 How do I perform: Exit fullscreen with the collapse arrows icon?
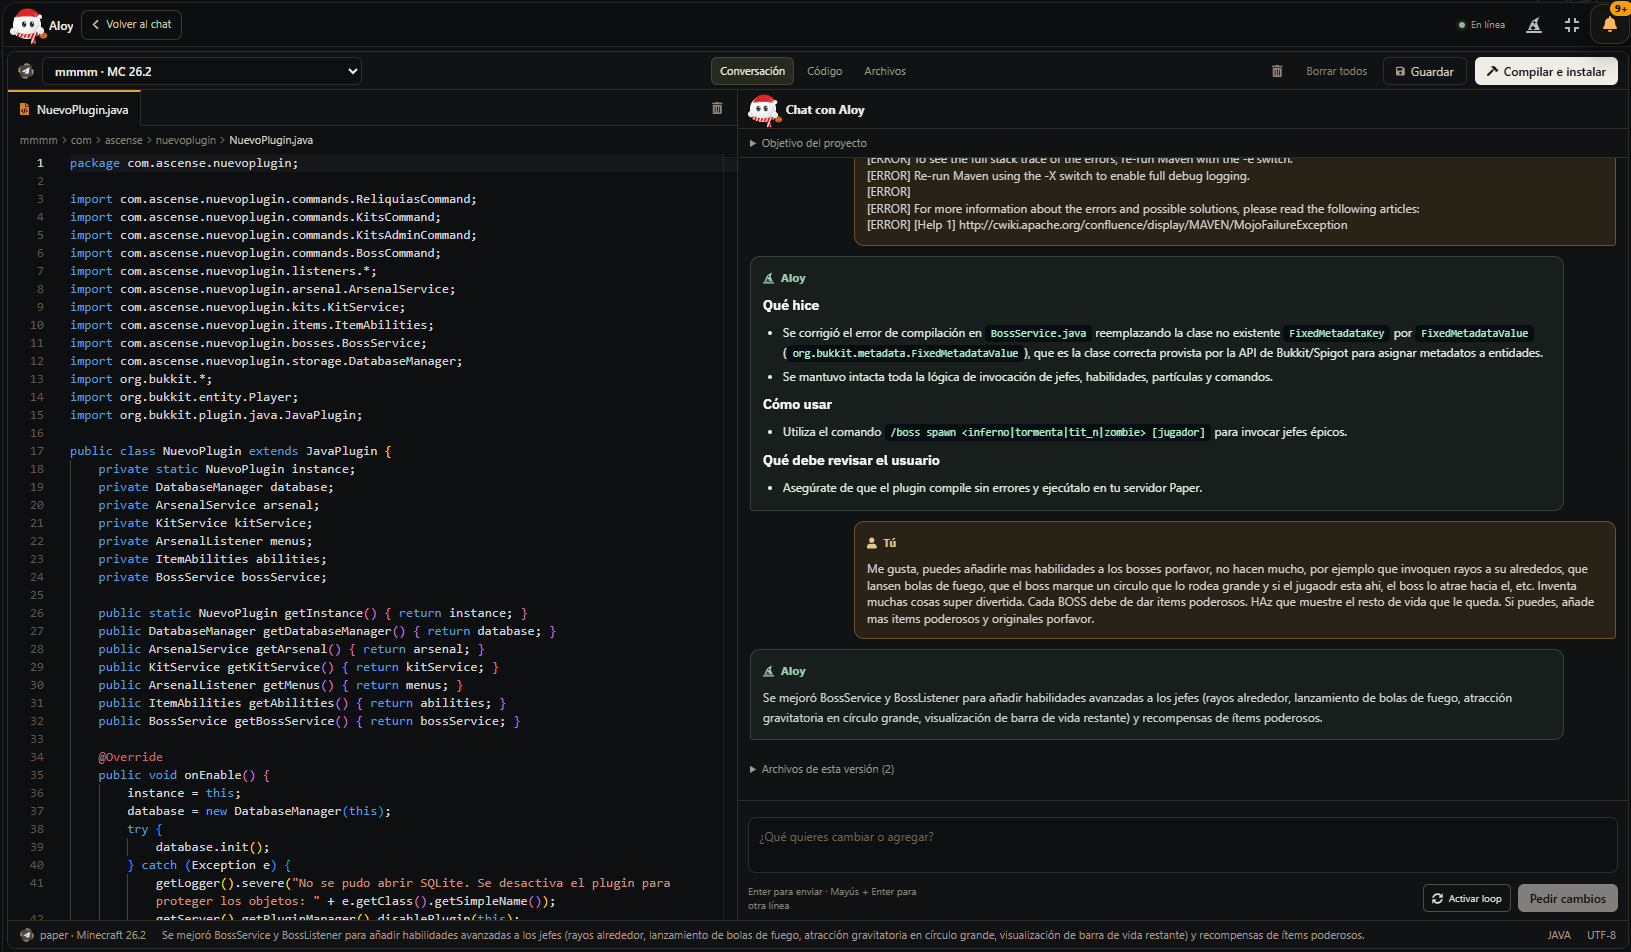click(1572, 25)
